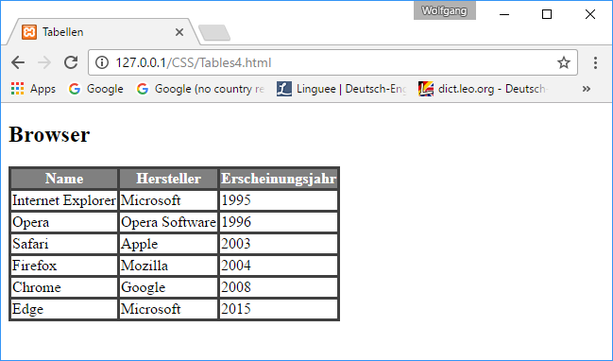View site information icon in address bar
This screenshot has width=613, height=361.
coord(102,63)
